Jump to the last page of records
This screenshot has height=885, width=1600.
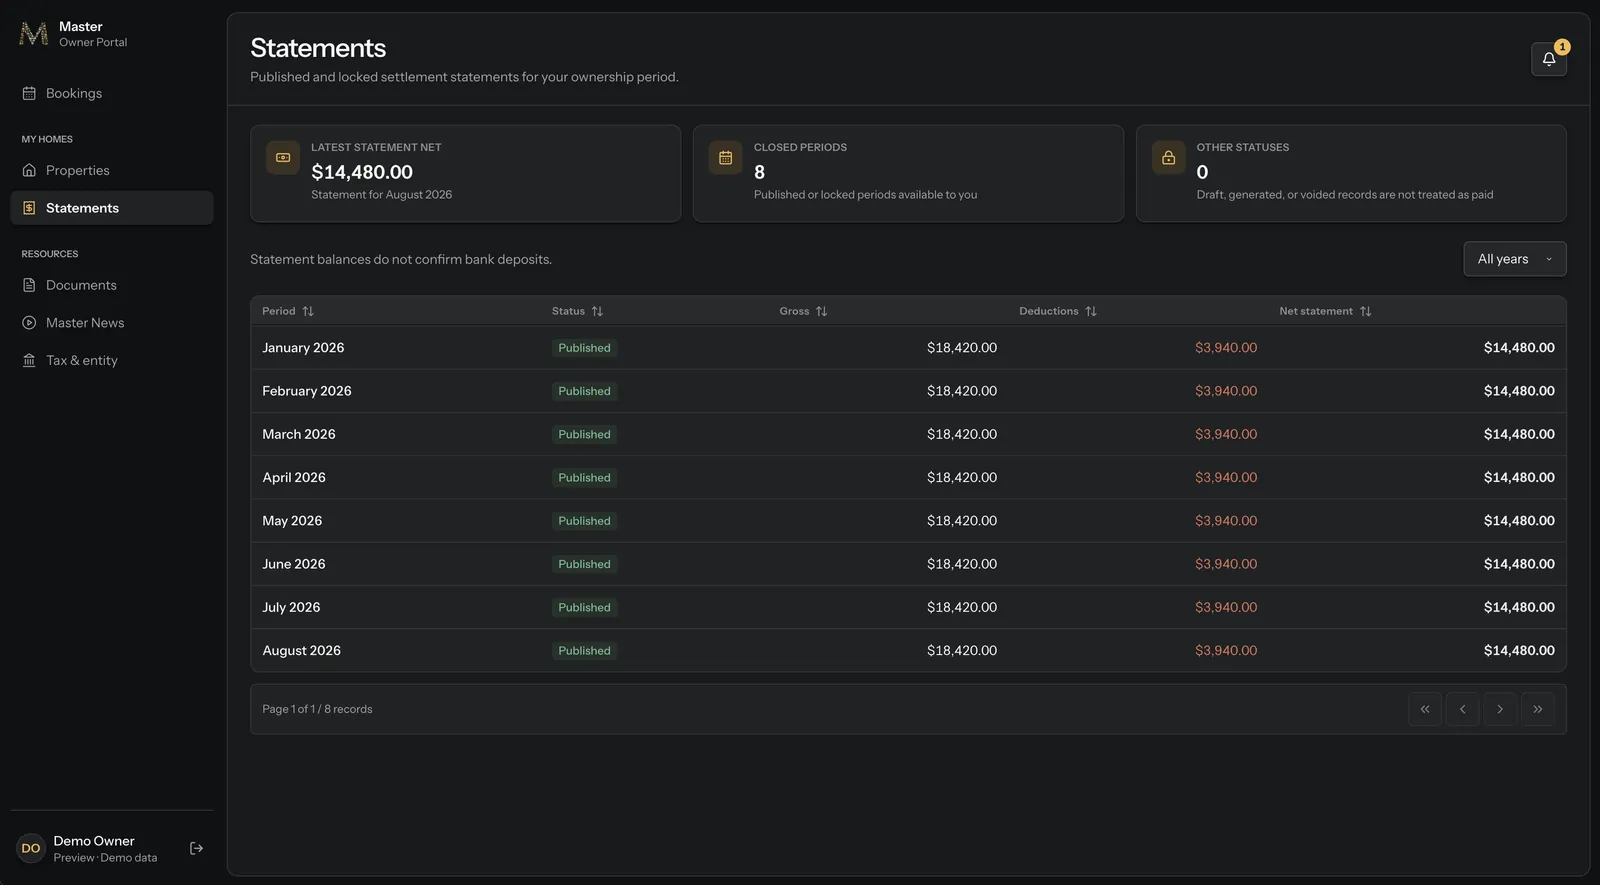pos(1538,709)
